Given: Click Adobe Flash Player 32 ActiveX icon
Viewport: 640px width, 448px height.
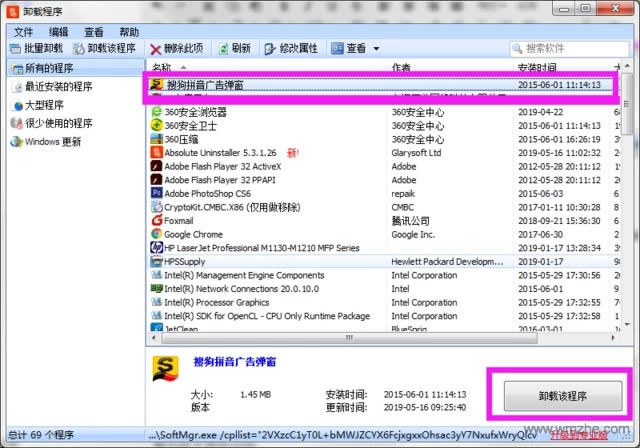Looking at the screenshot, I should click(x=157, y=166).
